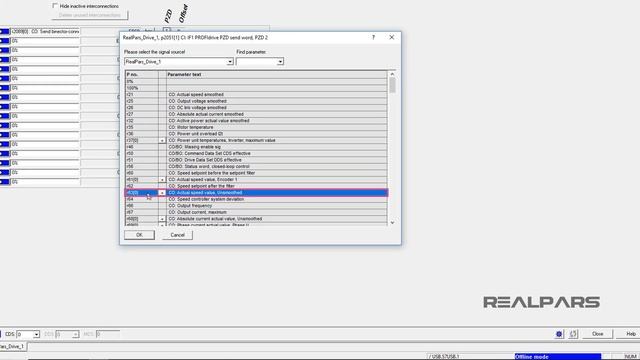
Task: Expand index dropdown for r68[0] row
Action: tap(162, 219)
